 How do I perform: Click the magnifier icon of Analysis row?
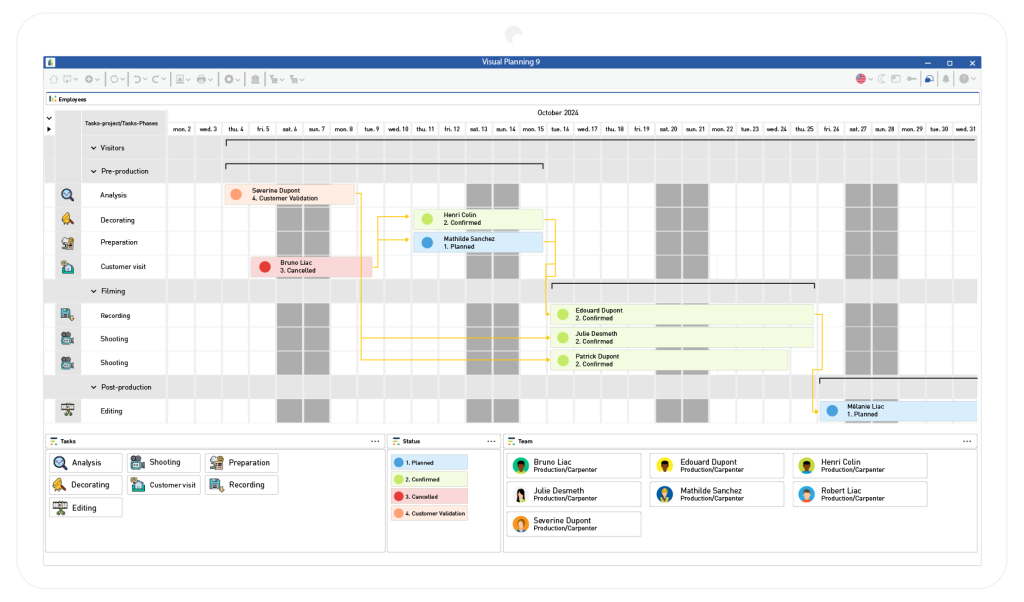coord(67,195)
